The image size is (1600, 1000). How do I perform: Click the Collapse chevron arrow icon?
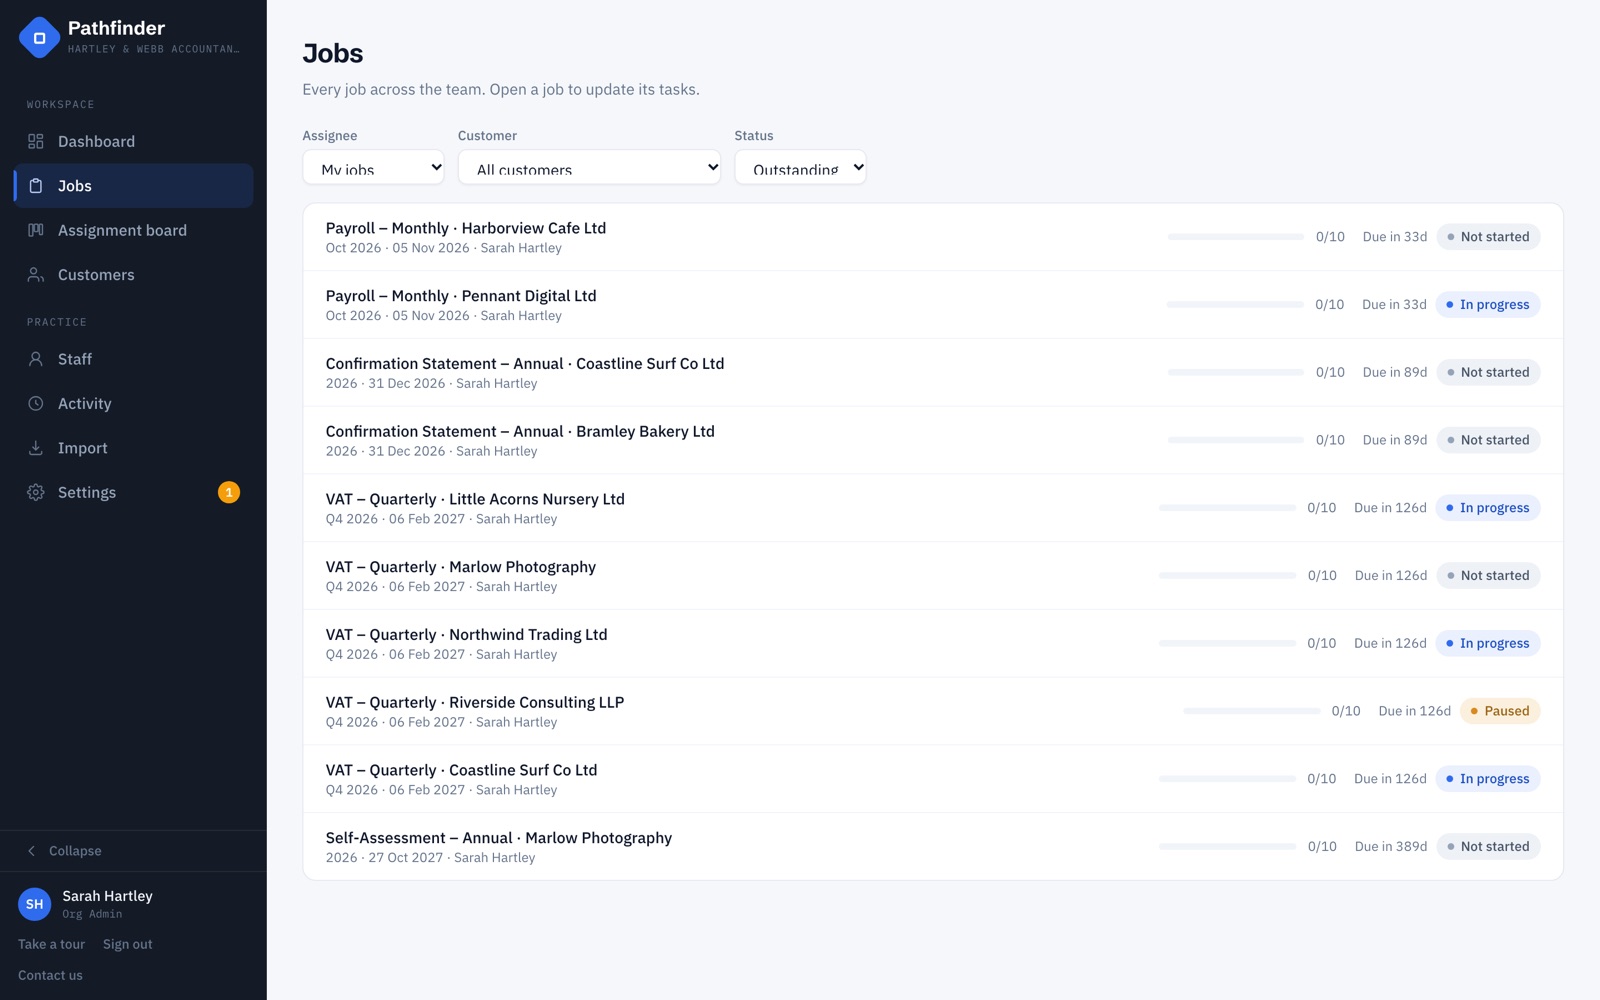click(x=31, y=851)
